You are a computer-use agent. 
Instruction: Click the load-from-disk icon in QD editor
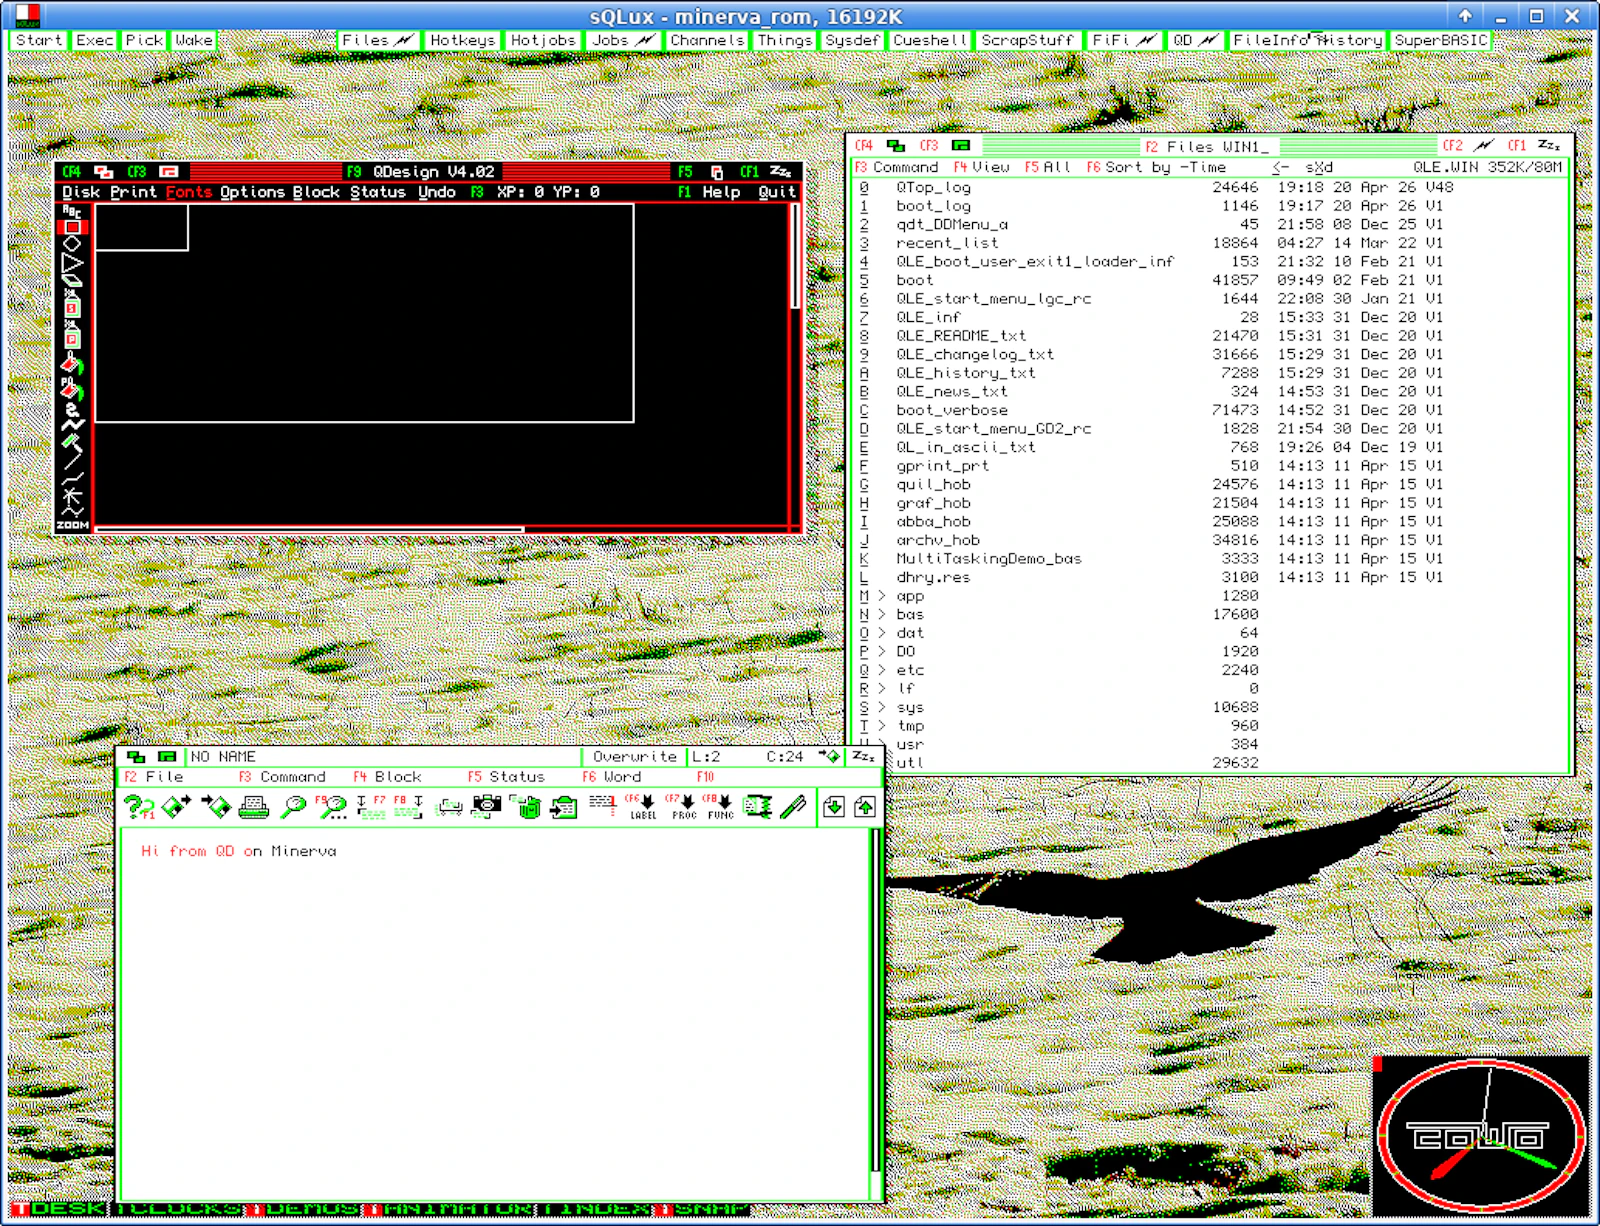coord(176,807)
